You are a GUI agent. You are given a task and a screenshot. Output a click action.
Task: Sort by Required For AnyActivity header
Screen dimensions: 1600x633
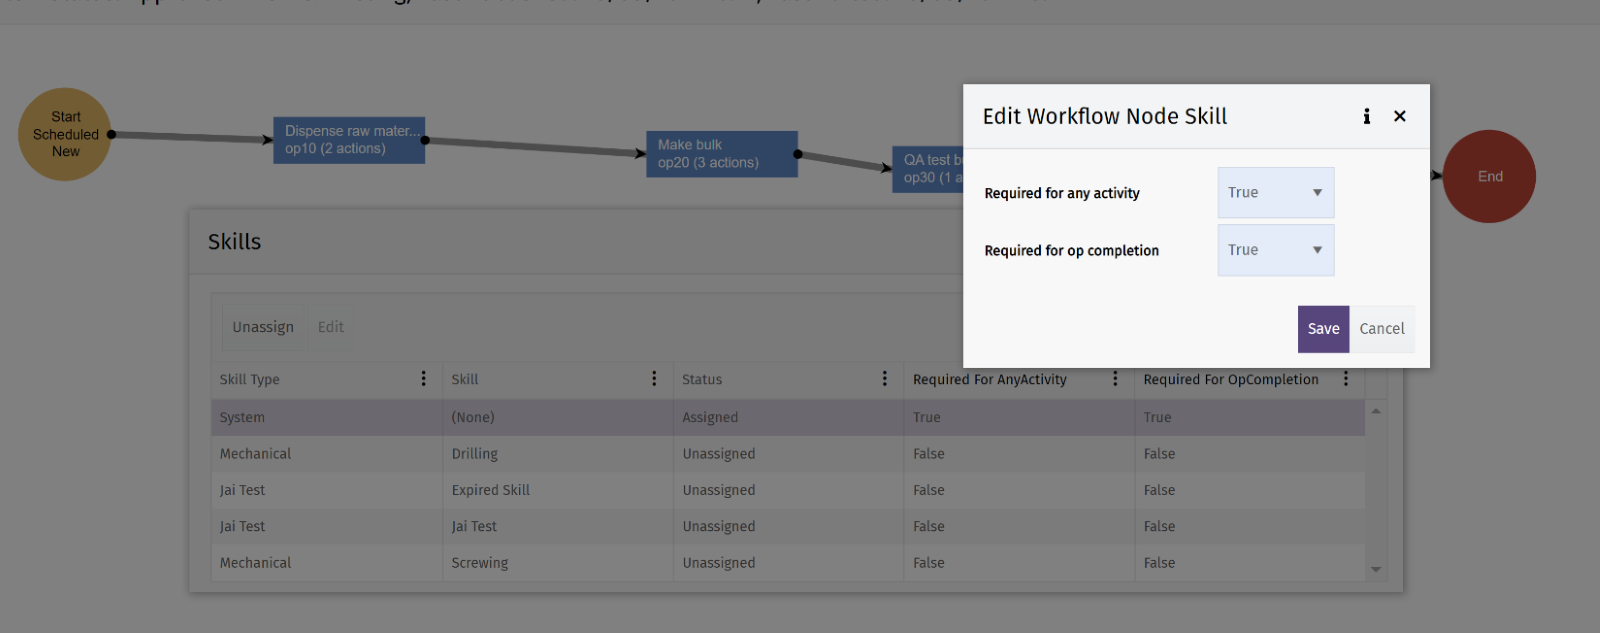click(990, 379)
